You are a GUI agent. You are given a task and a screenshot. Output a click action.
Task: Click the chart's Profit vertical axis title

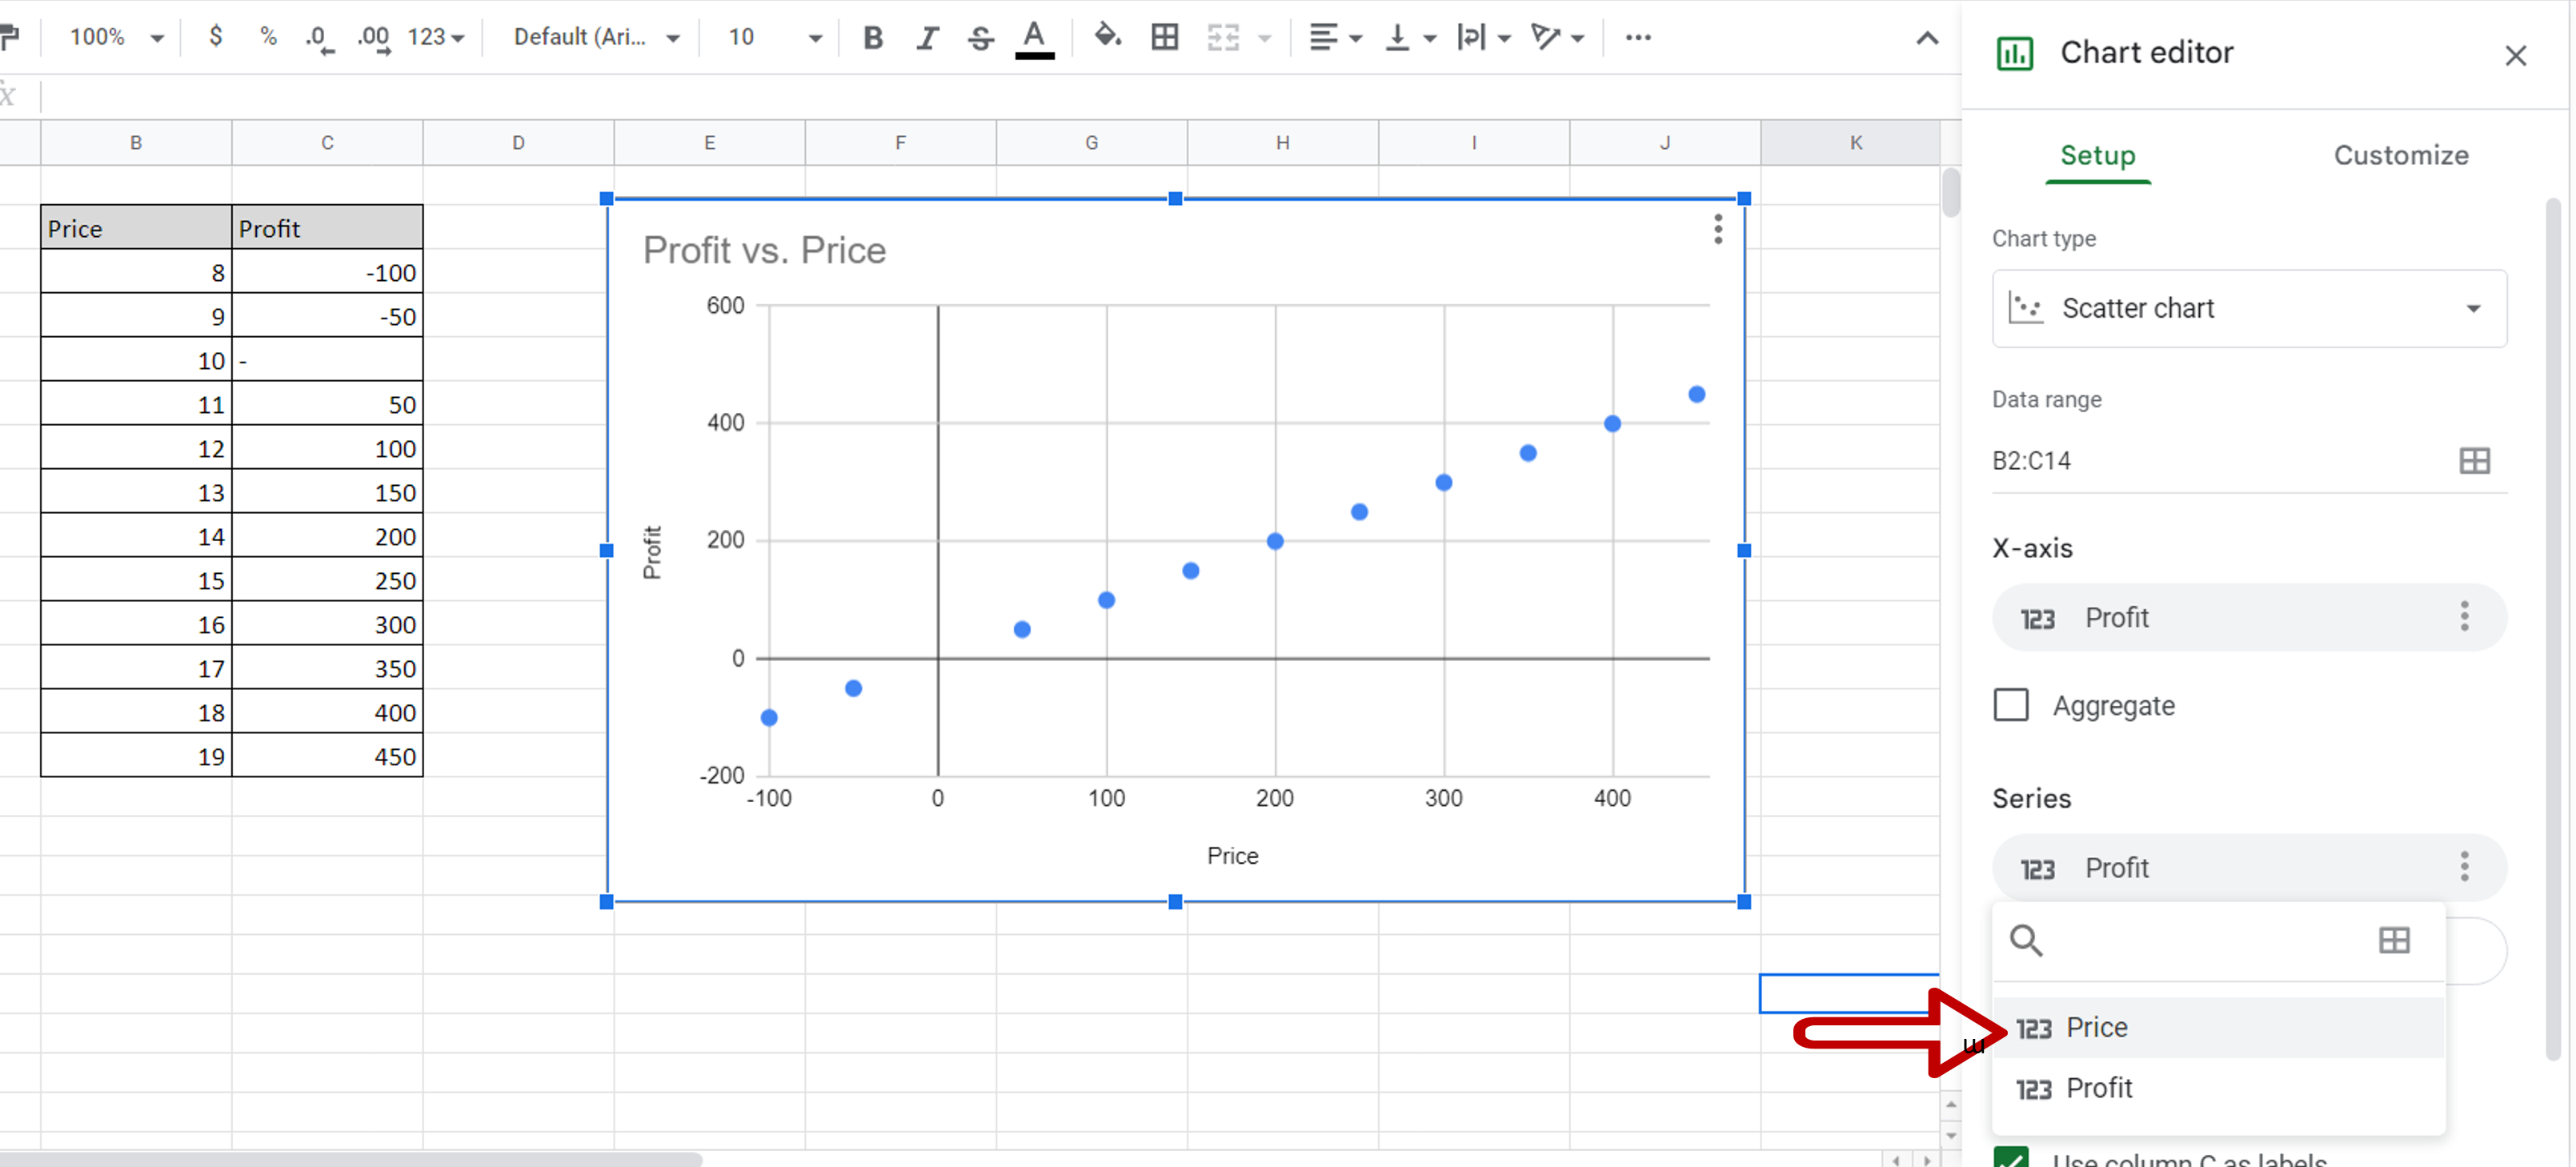point(652,552)
